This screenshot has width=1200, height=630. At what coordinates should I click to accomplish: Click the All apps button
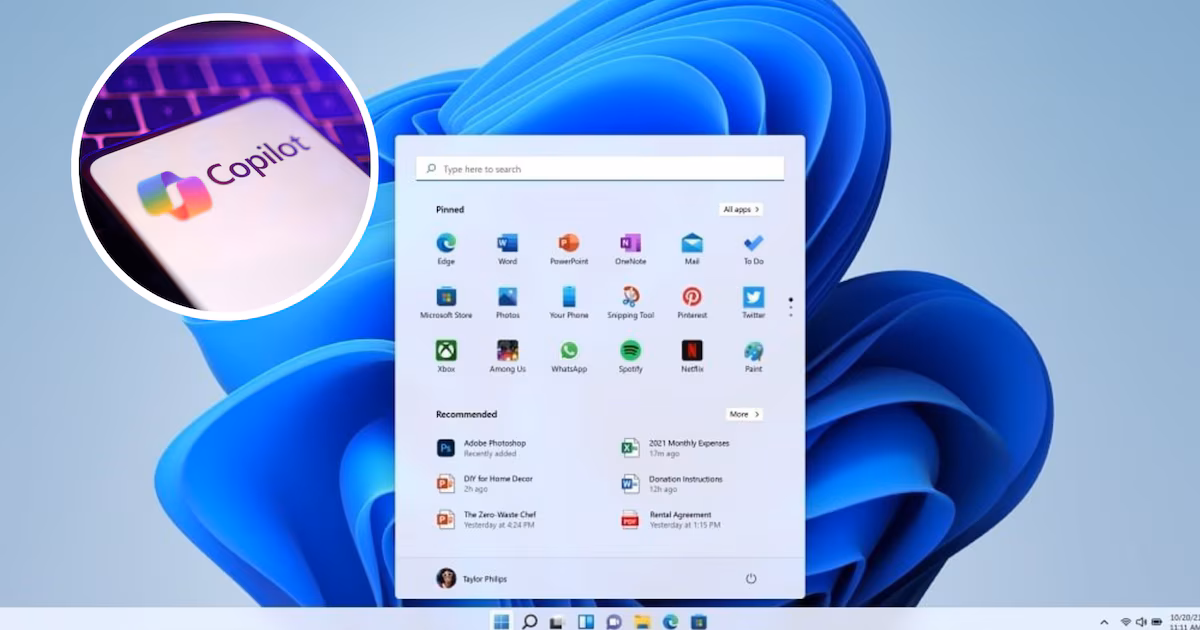click(x=741, y=210)
